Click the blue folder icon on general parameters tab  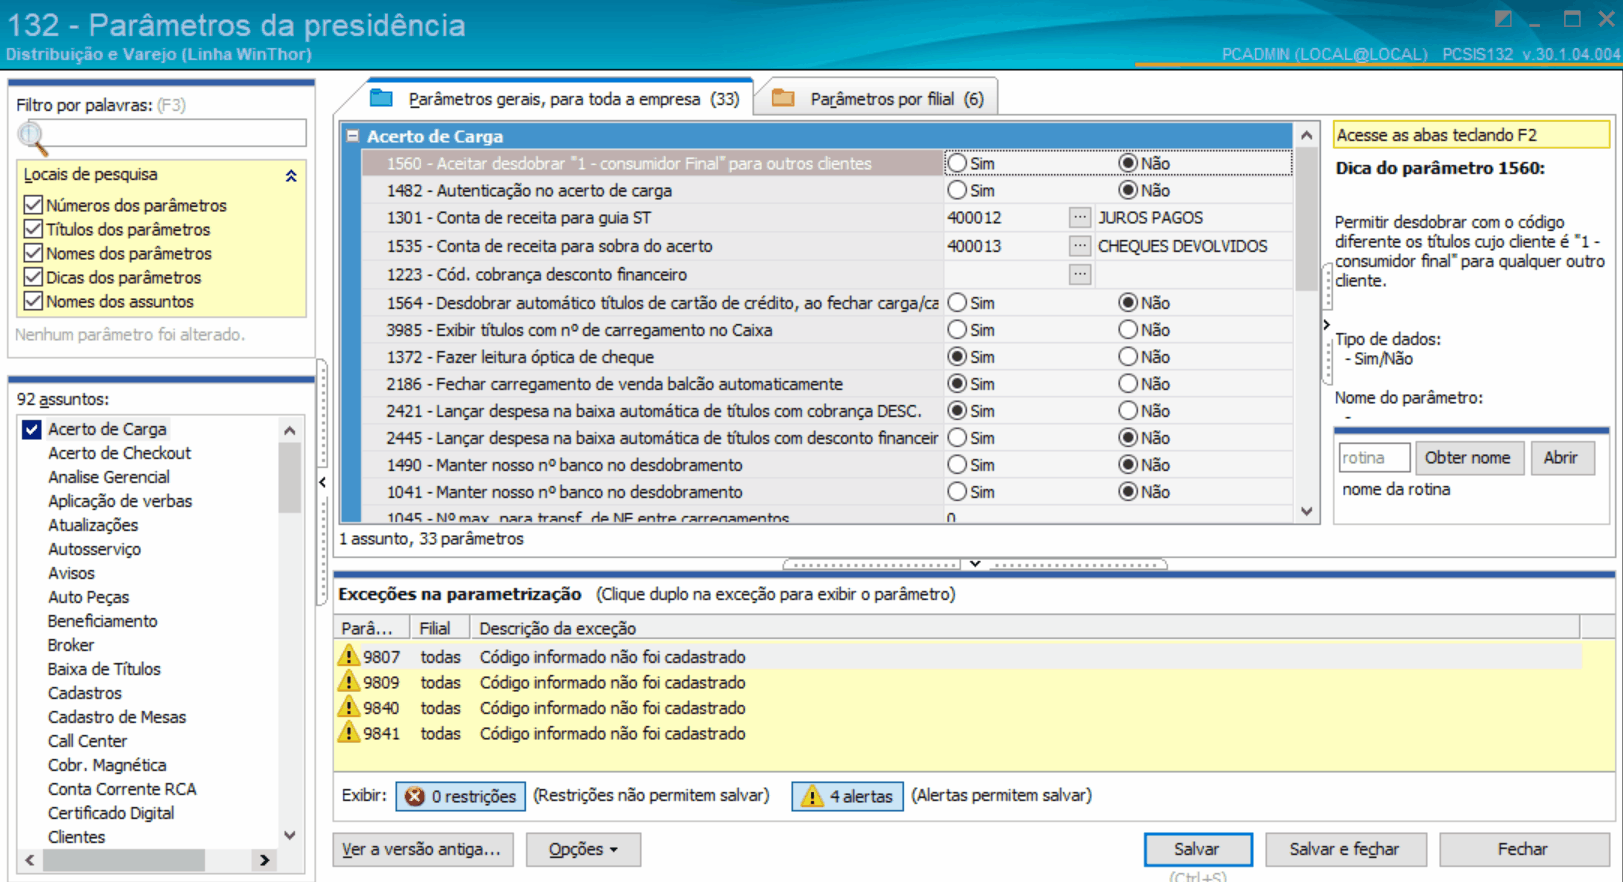tap(381, 98)
